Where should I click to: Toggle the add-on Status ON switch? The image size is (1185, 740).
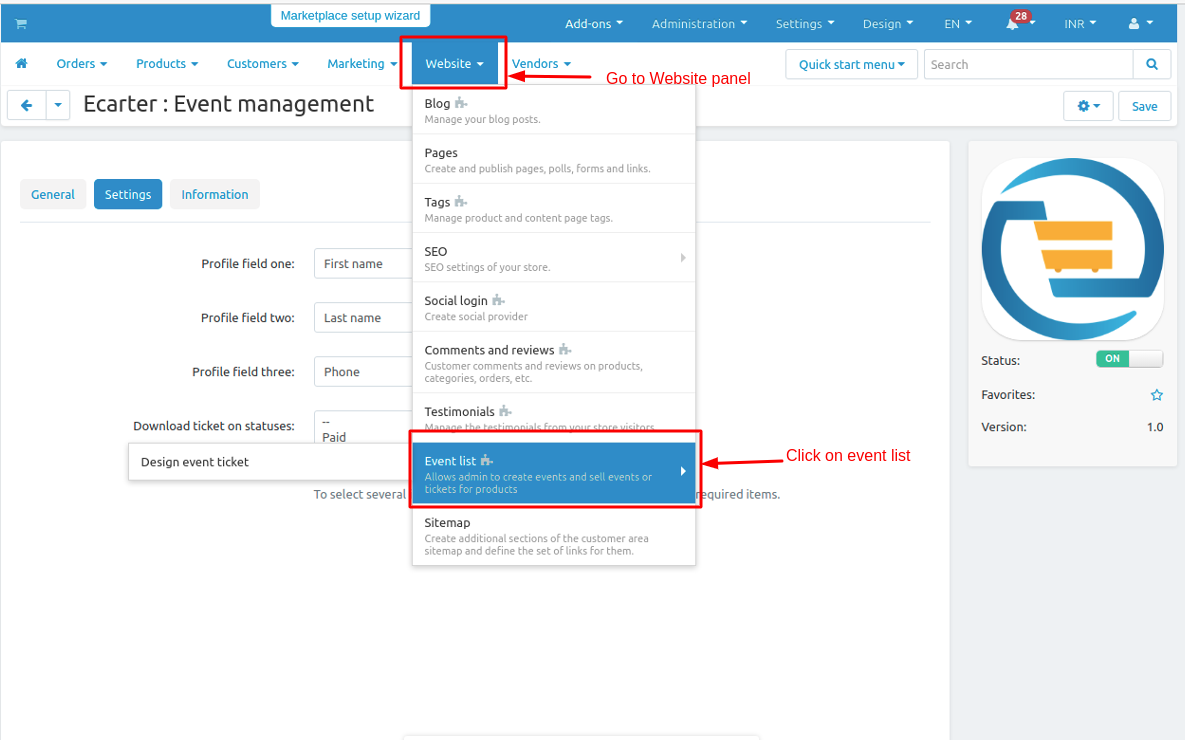[x=1129, y=359]
